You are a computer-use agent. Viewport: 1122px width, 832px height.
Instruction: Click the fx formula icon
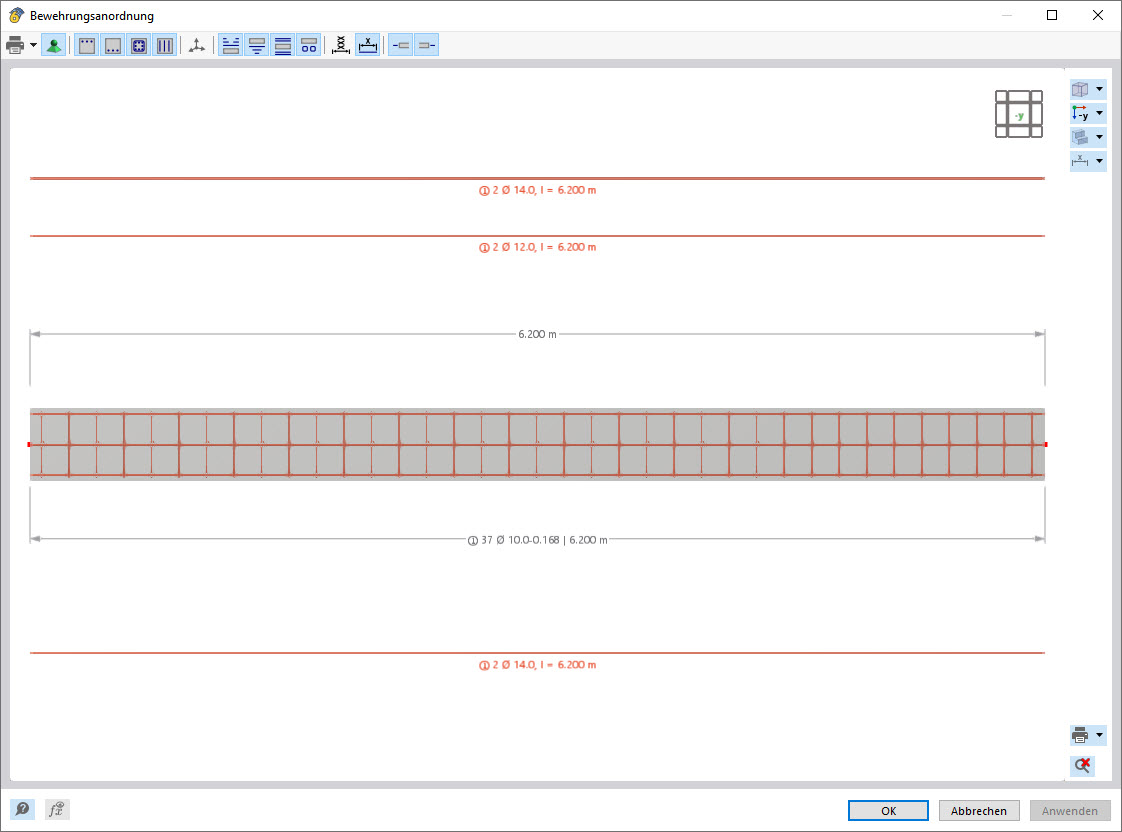point(57,809)
